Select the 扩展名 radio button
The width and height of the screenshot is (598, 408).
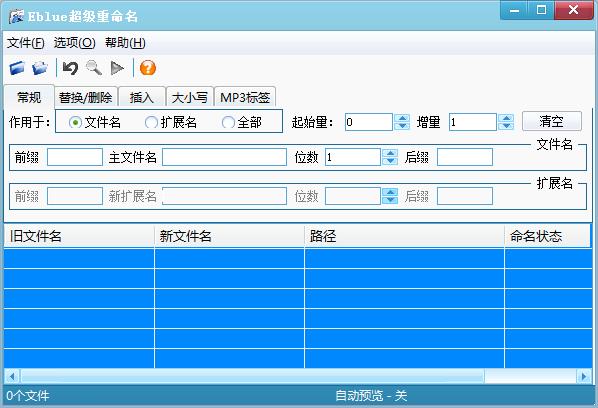[x=151, y=122]
